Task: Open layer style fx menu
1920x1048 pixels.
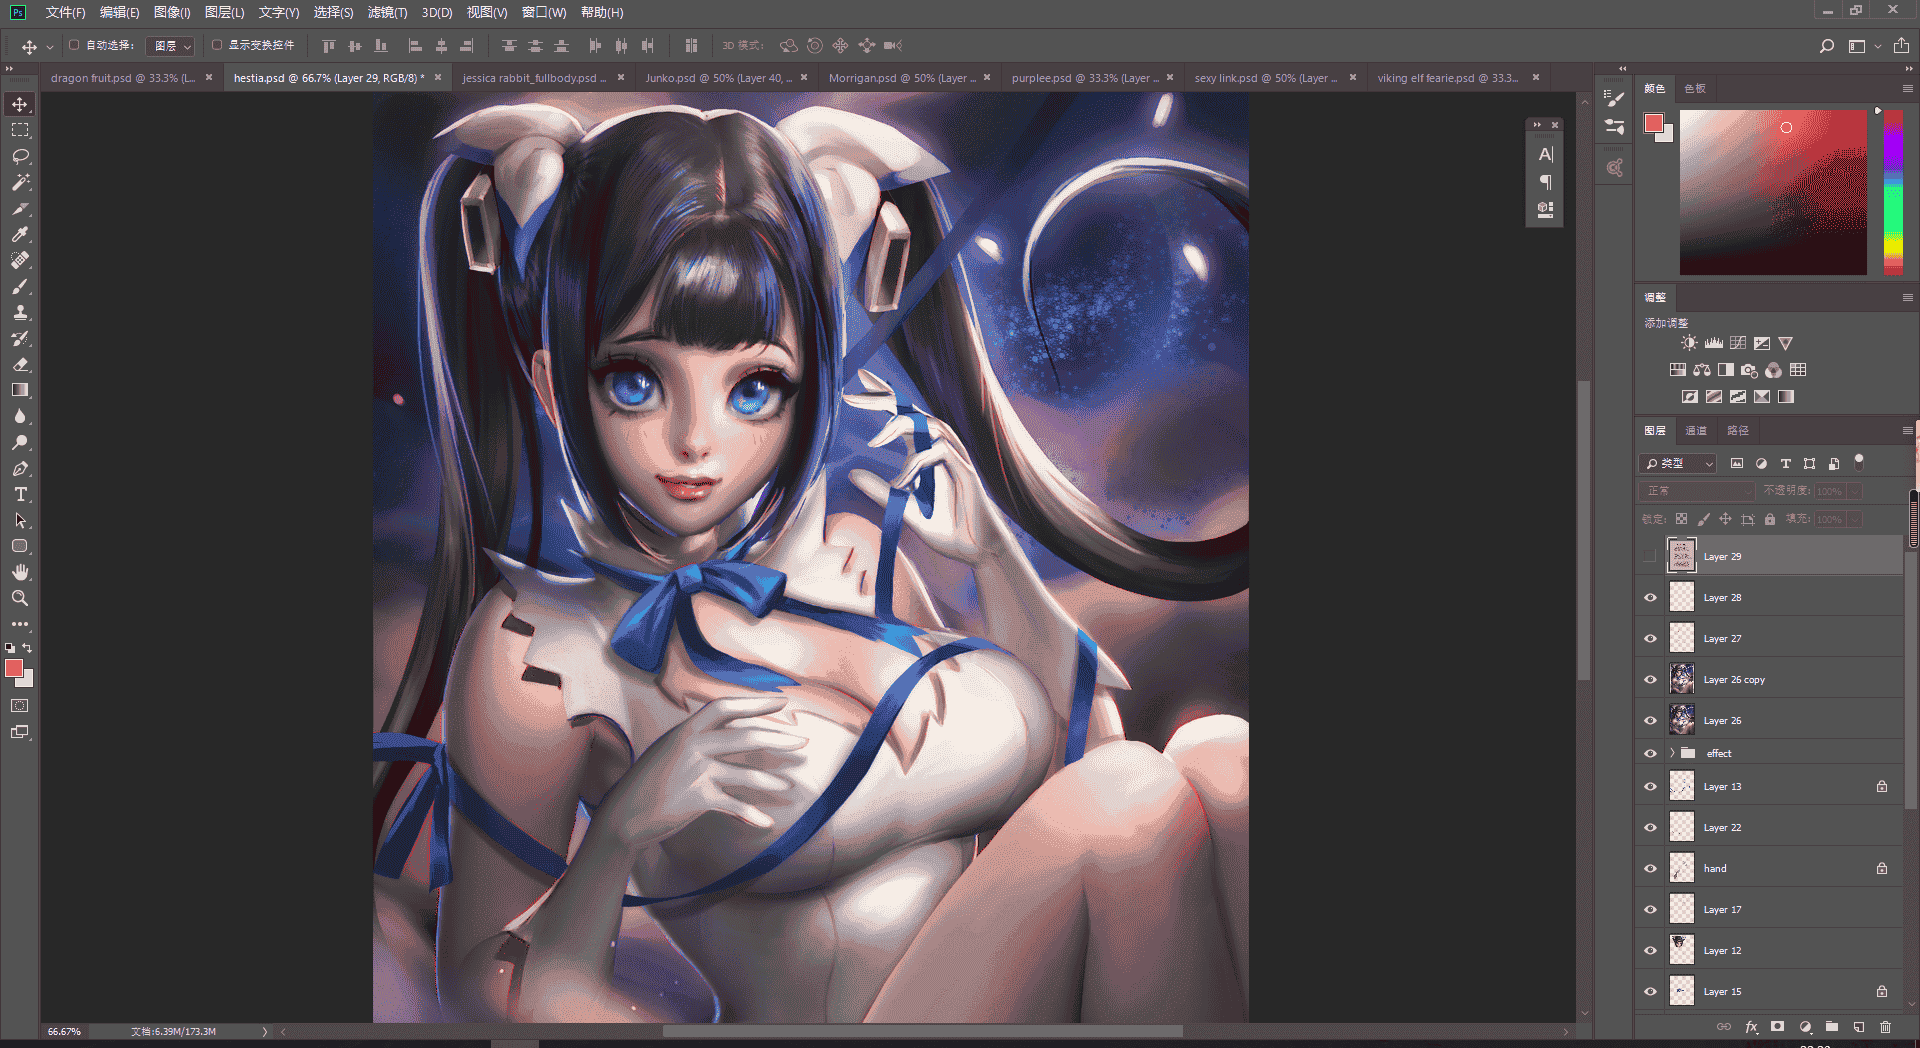Action: (1751, 1027)
